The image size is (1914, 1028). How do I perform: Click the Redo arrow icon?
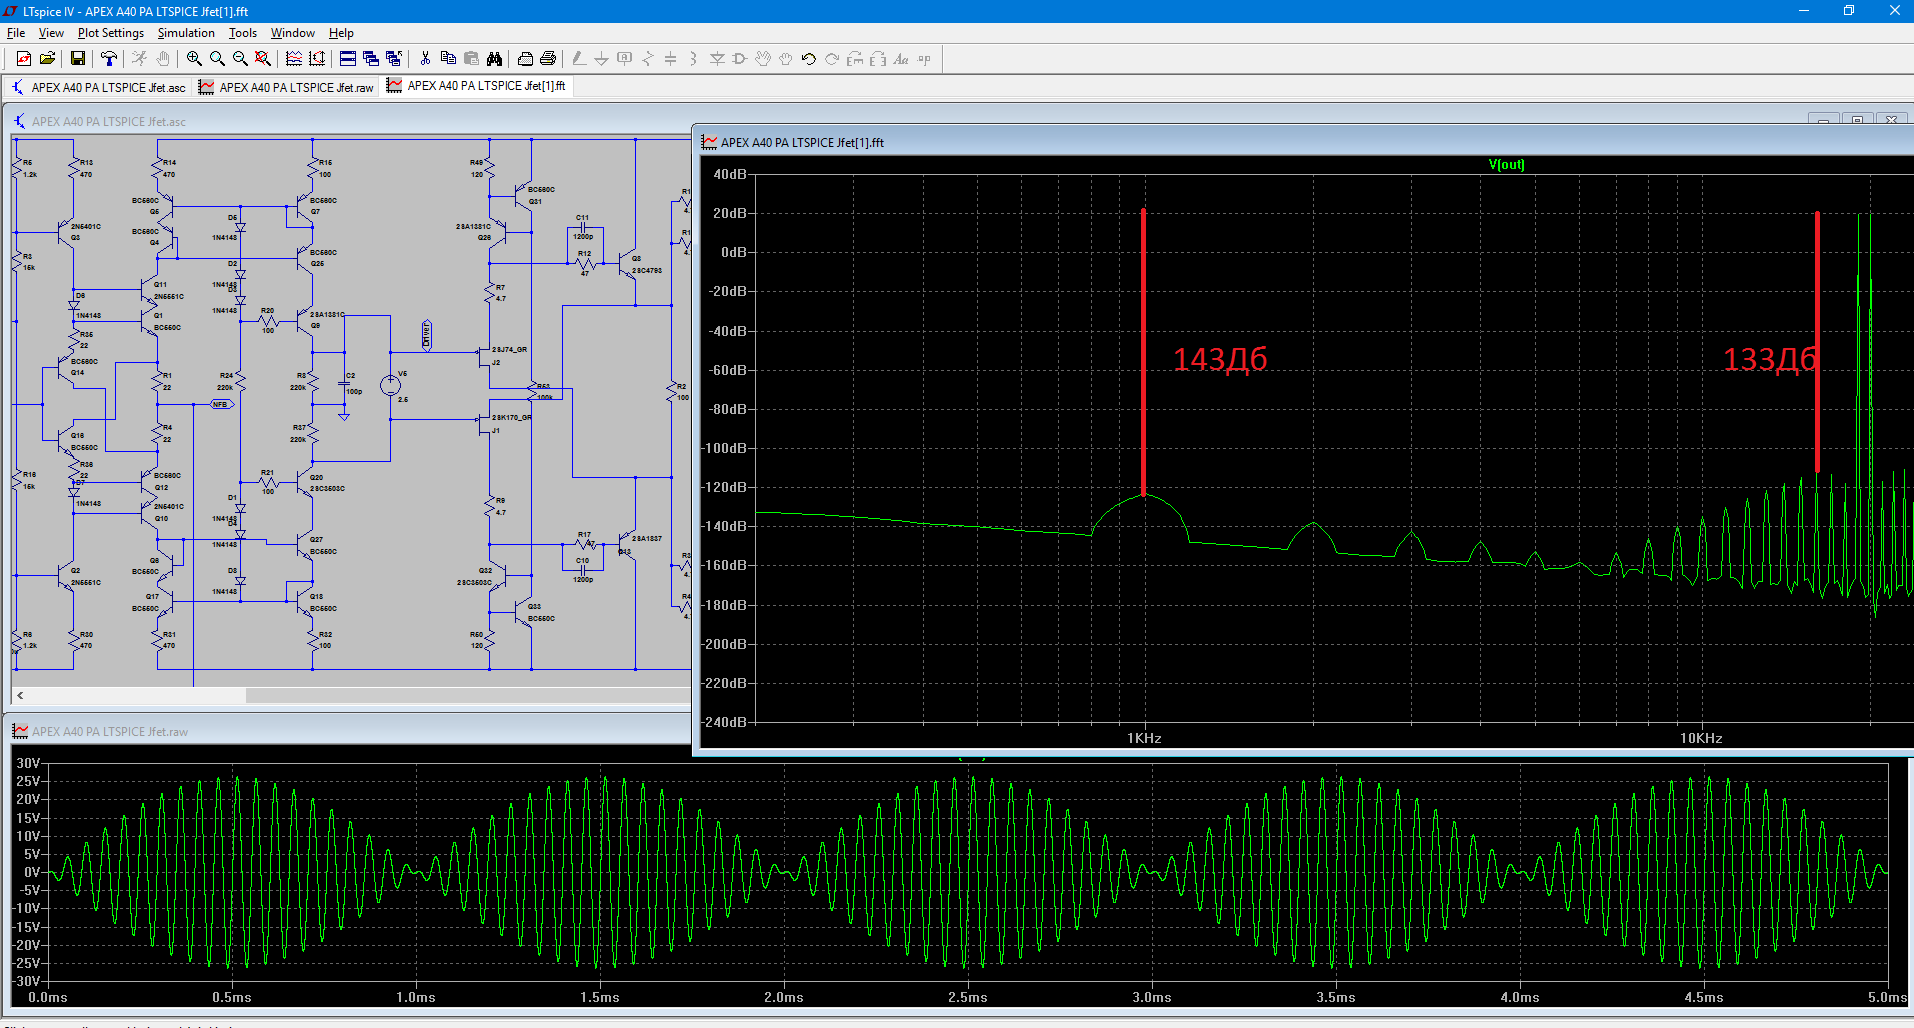click(832, 59)
